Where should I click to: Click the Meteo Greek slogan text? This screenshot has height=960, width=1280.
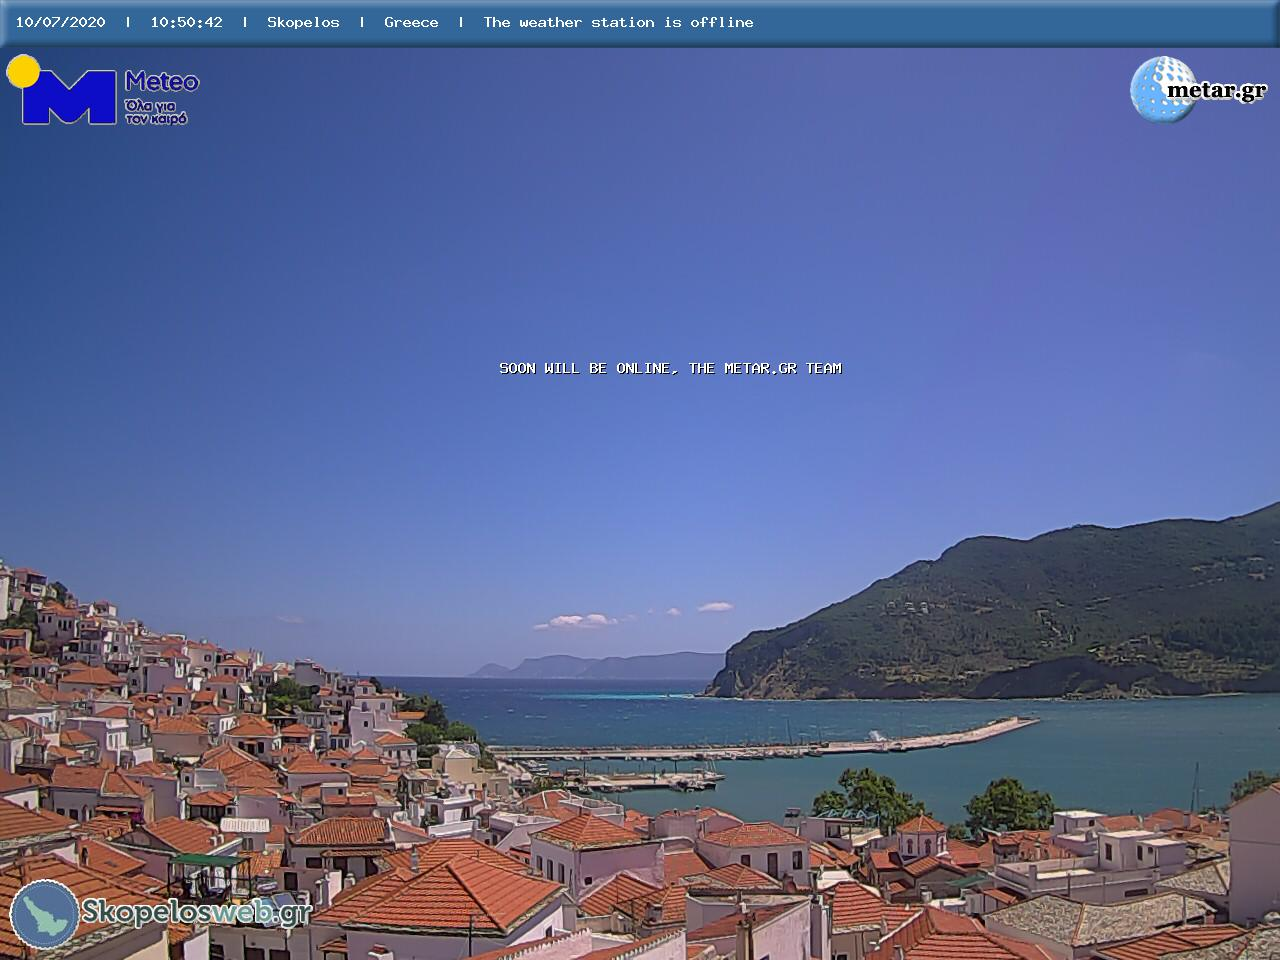coord(156,111)
